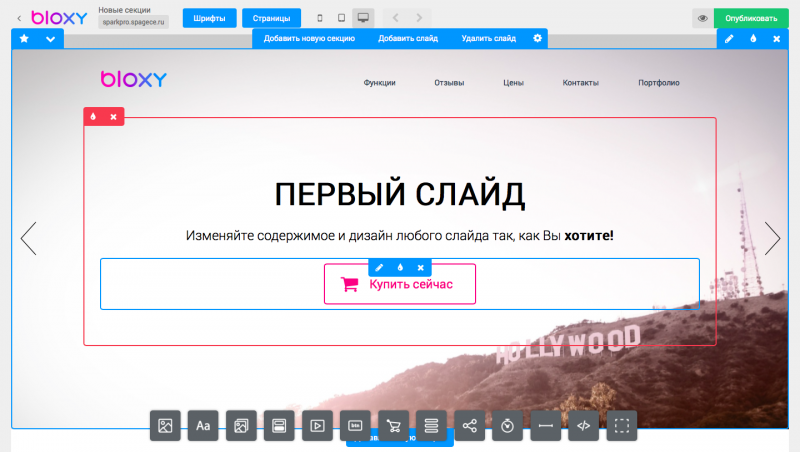800x452 pixels.
Task: Click pencil edit icon above the button
Action: click(380, 267)
